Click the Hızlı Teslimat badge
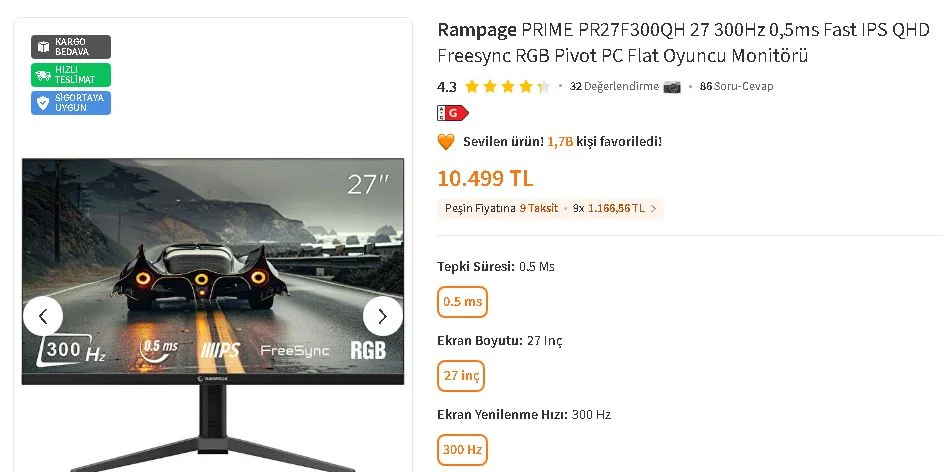 [x=71, y=75]
